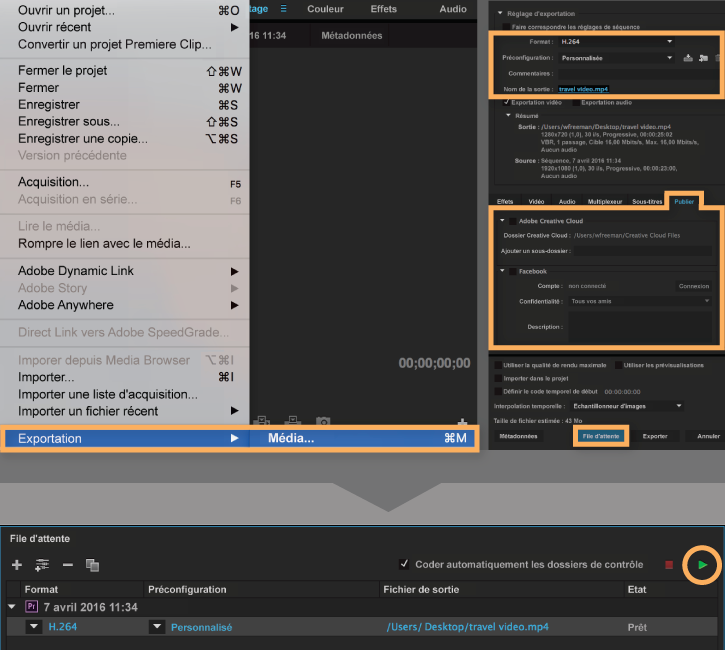
Task: Click Ouvrir un projet... menu item
Action: tap(125, 10)
